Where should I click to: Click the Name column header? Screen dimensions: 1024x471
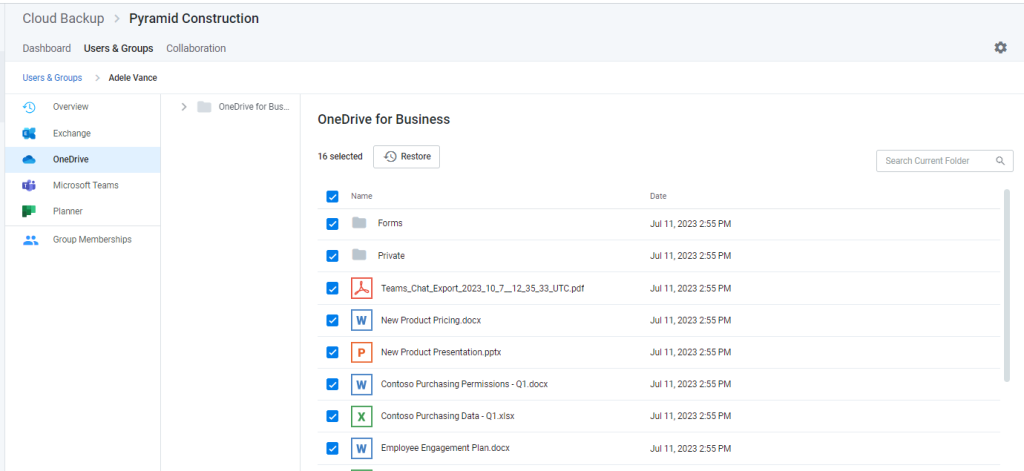362,196
